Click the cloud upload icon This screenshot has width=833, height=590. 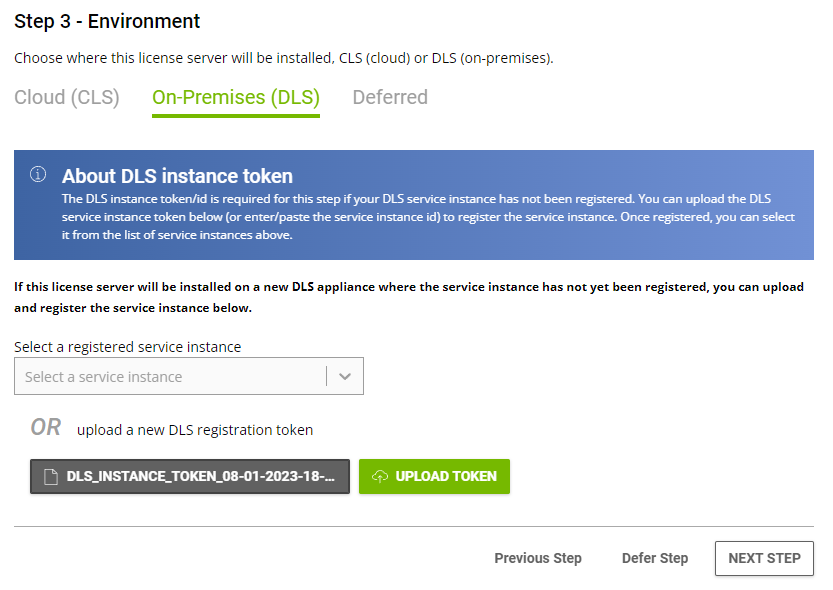[379, 477]
